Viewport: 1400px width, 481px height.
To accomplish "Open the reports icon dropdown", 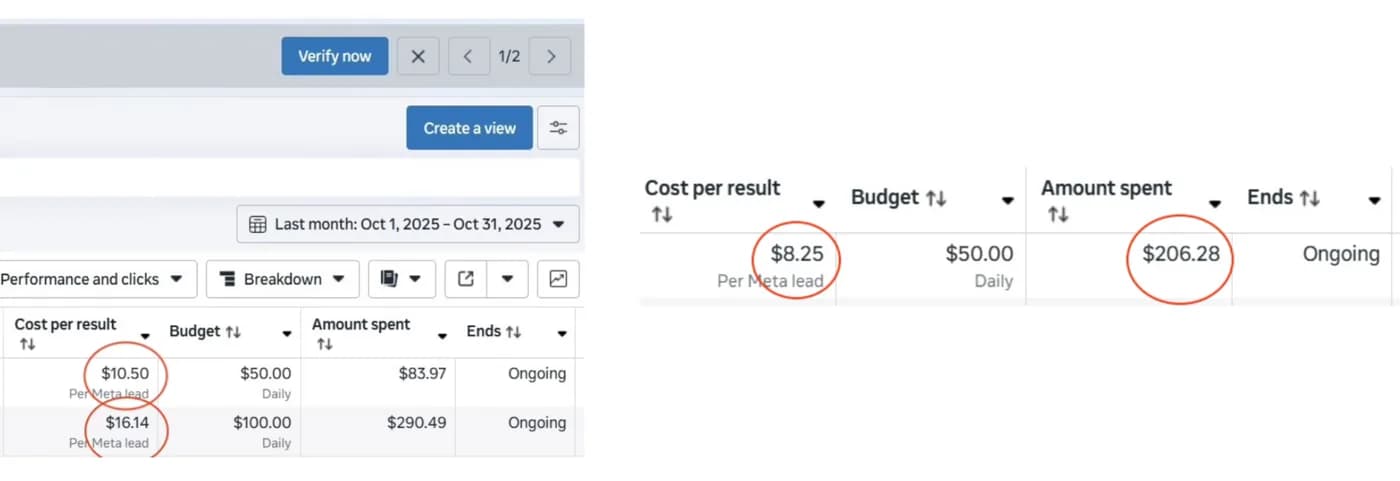I will pos(402,279).
